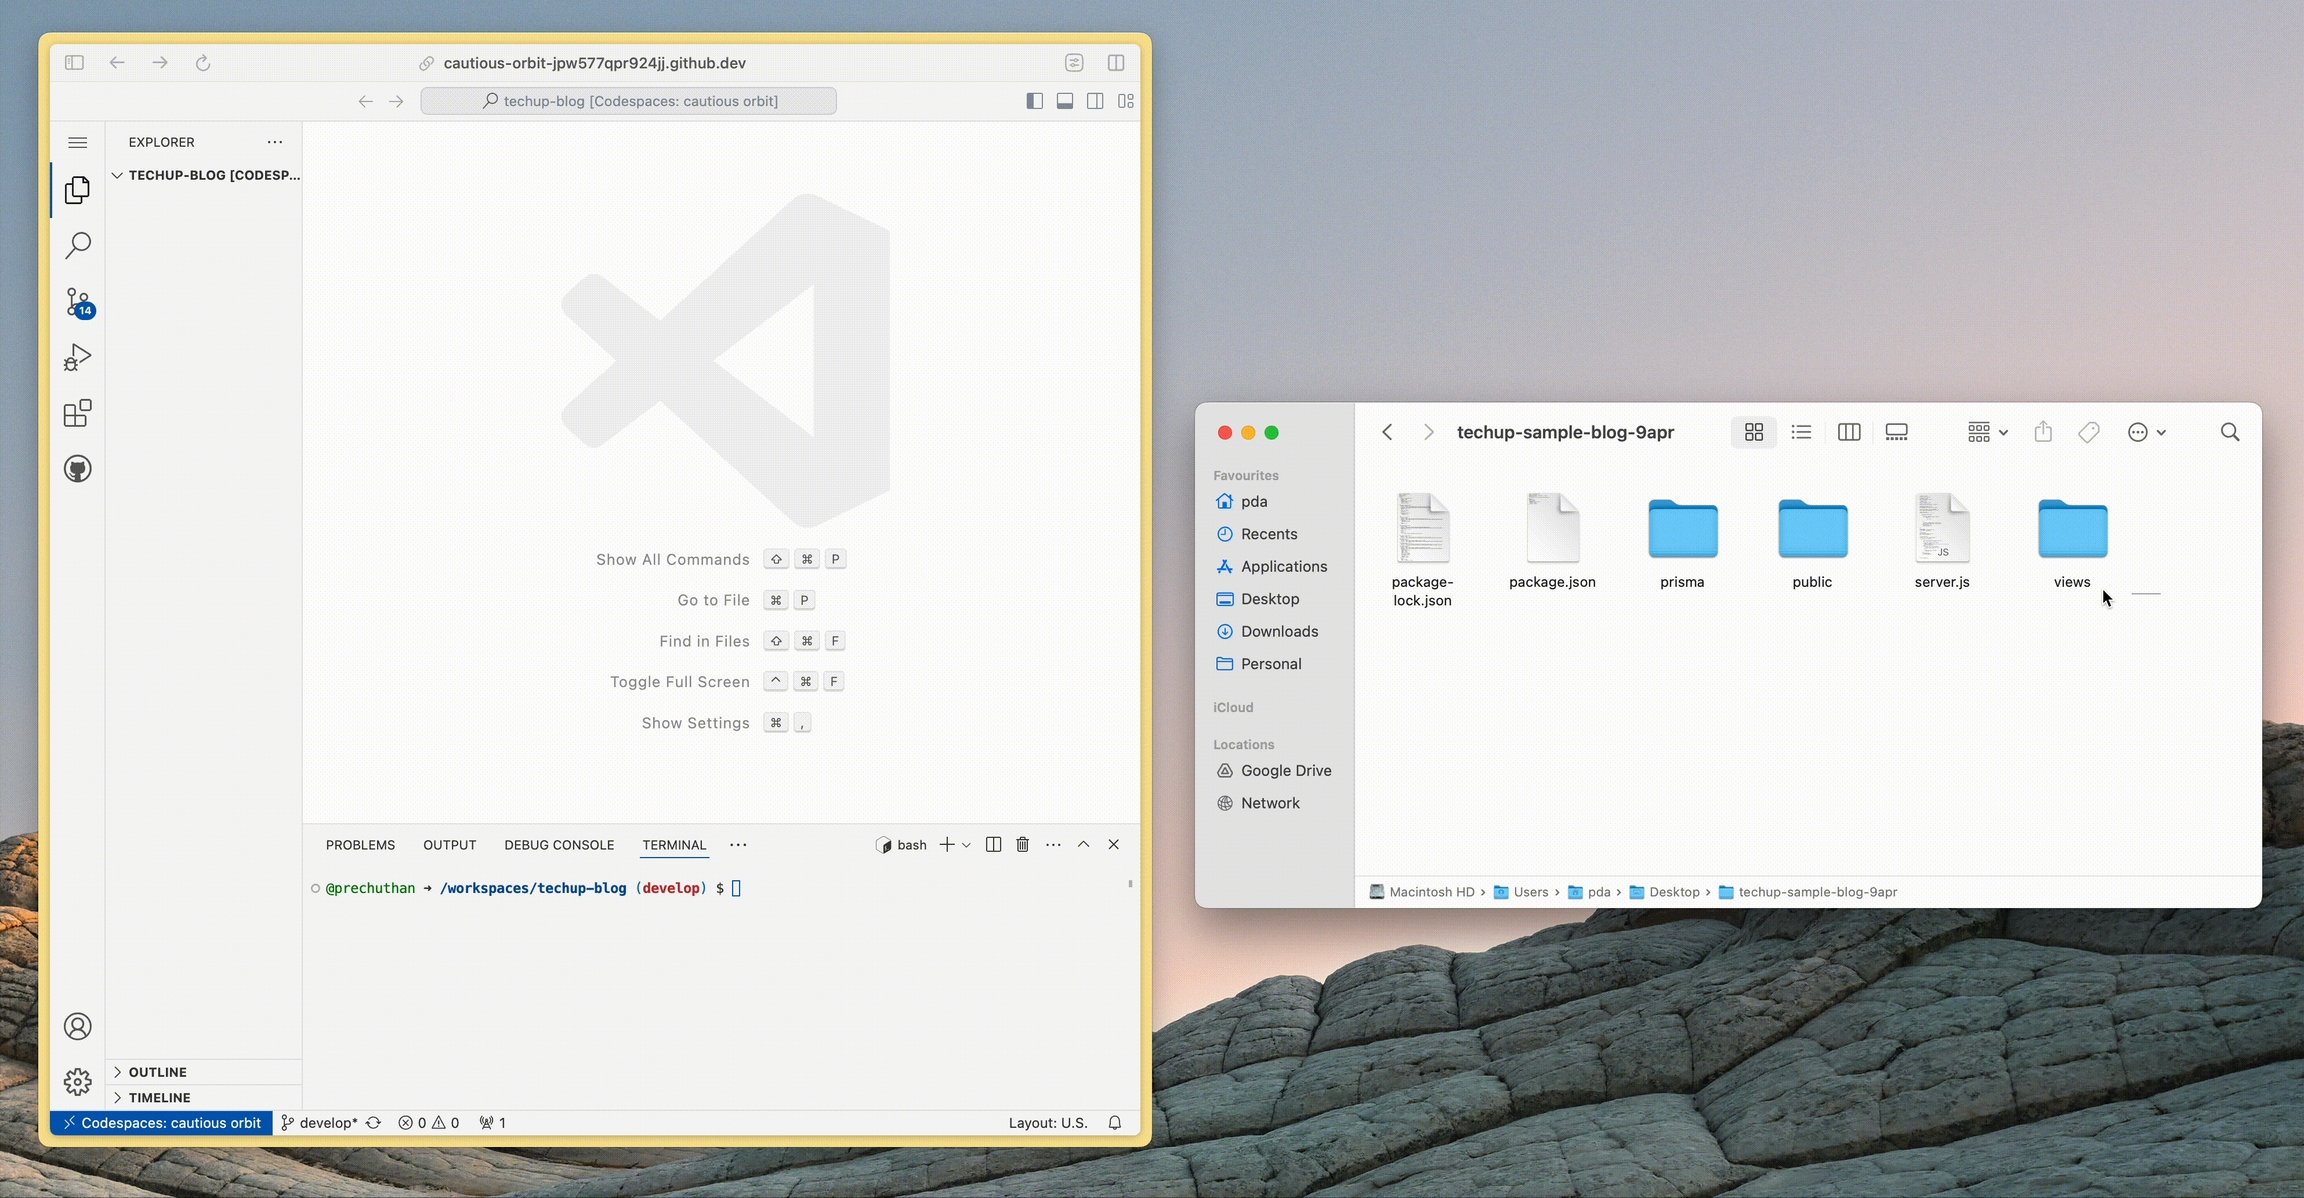Click the techup-blog command center search field
The width and height of the screenshot is (2304, 1198).
(629, 101)
